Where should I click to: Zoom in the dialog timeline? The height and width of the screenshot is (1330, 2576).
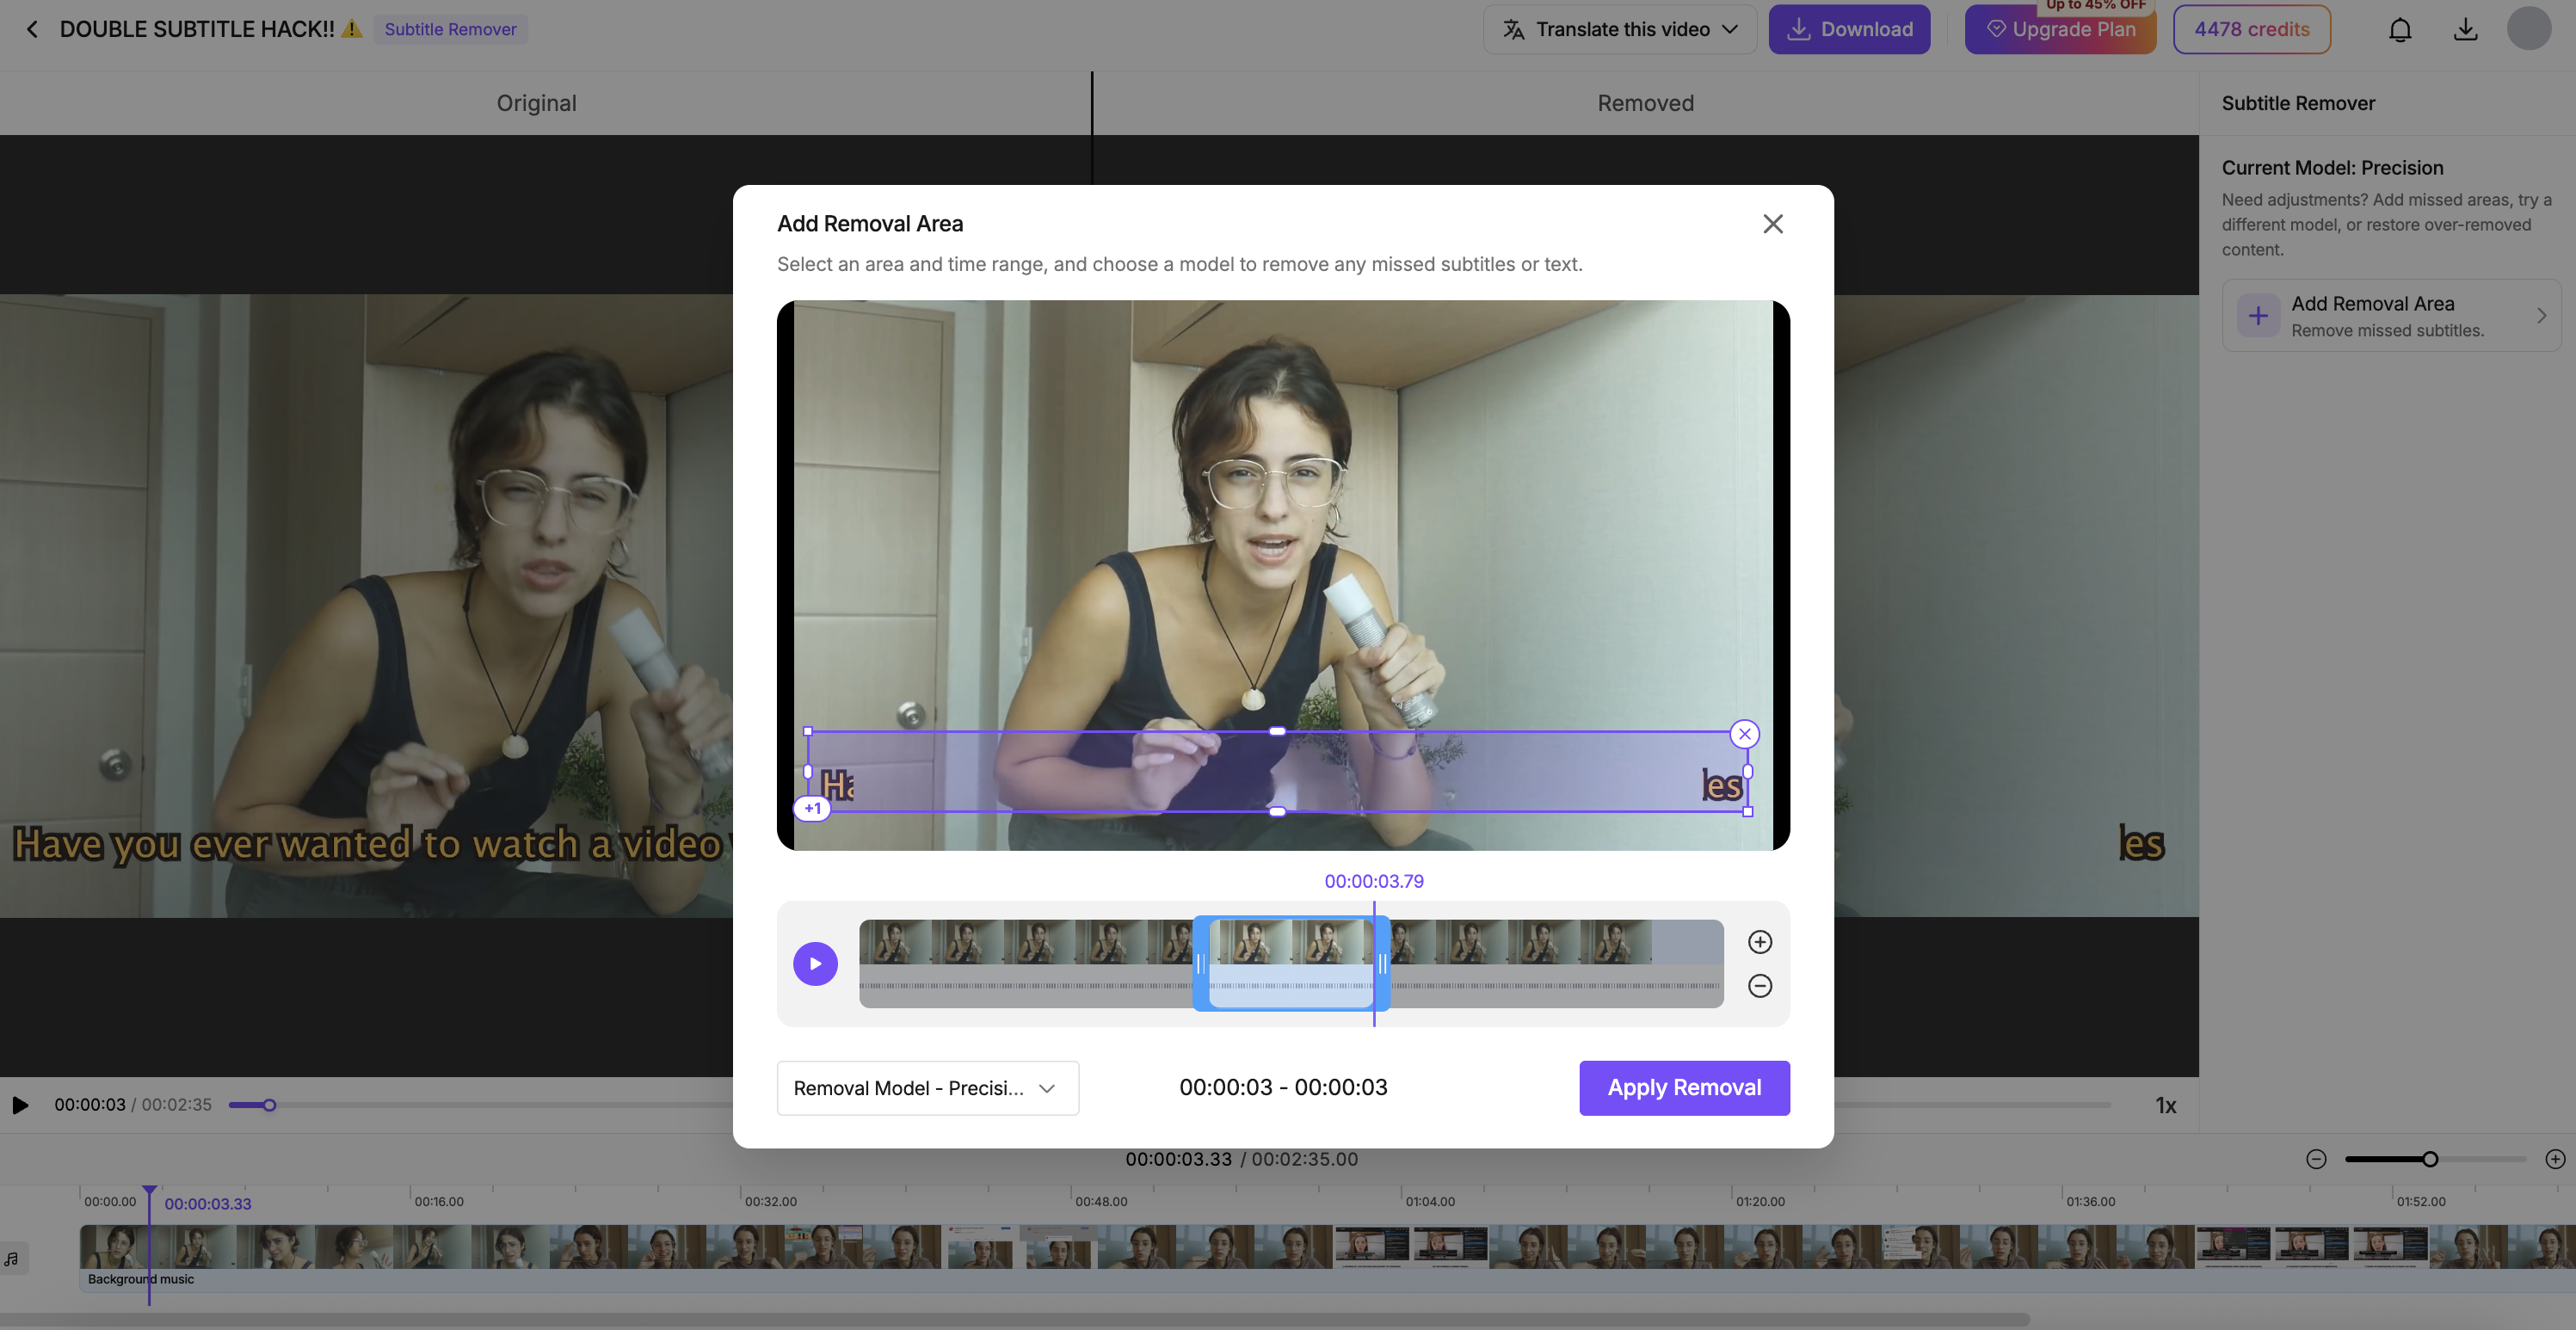1759,942
